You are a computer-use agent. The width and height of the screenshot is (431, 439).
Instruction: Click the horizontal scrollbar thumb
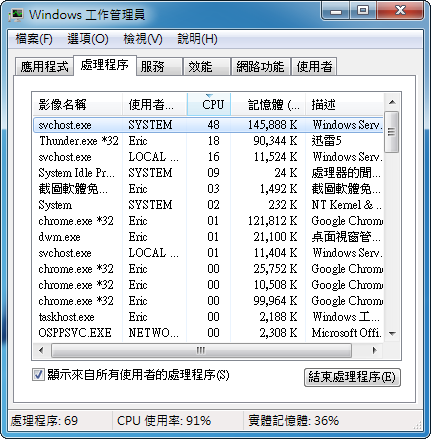(201, 350)
